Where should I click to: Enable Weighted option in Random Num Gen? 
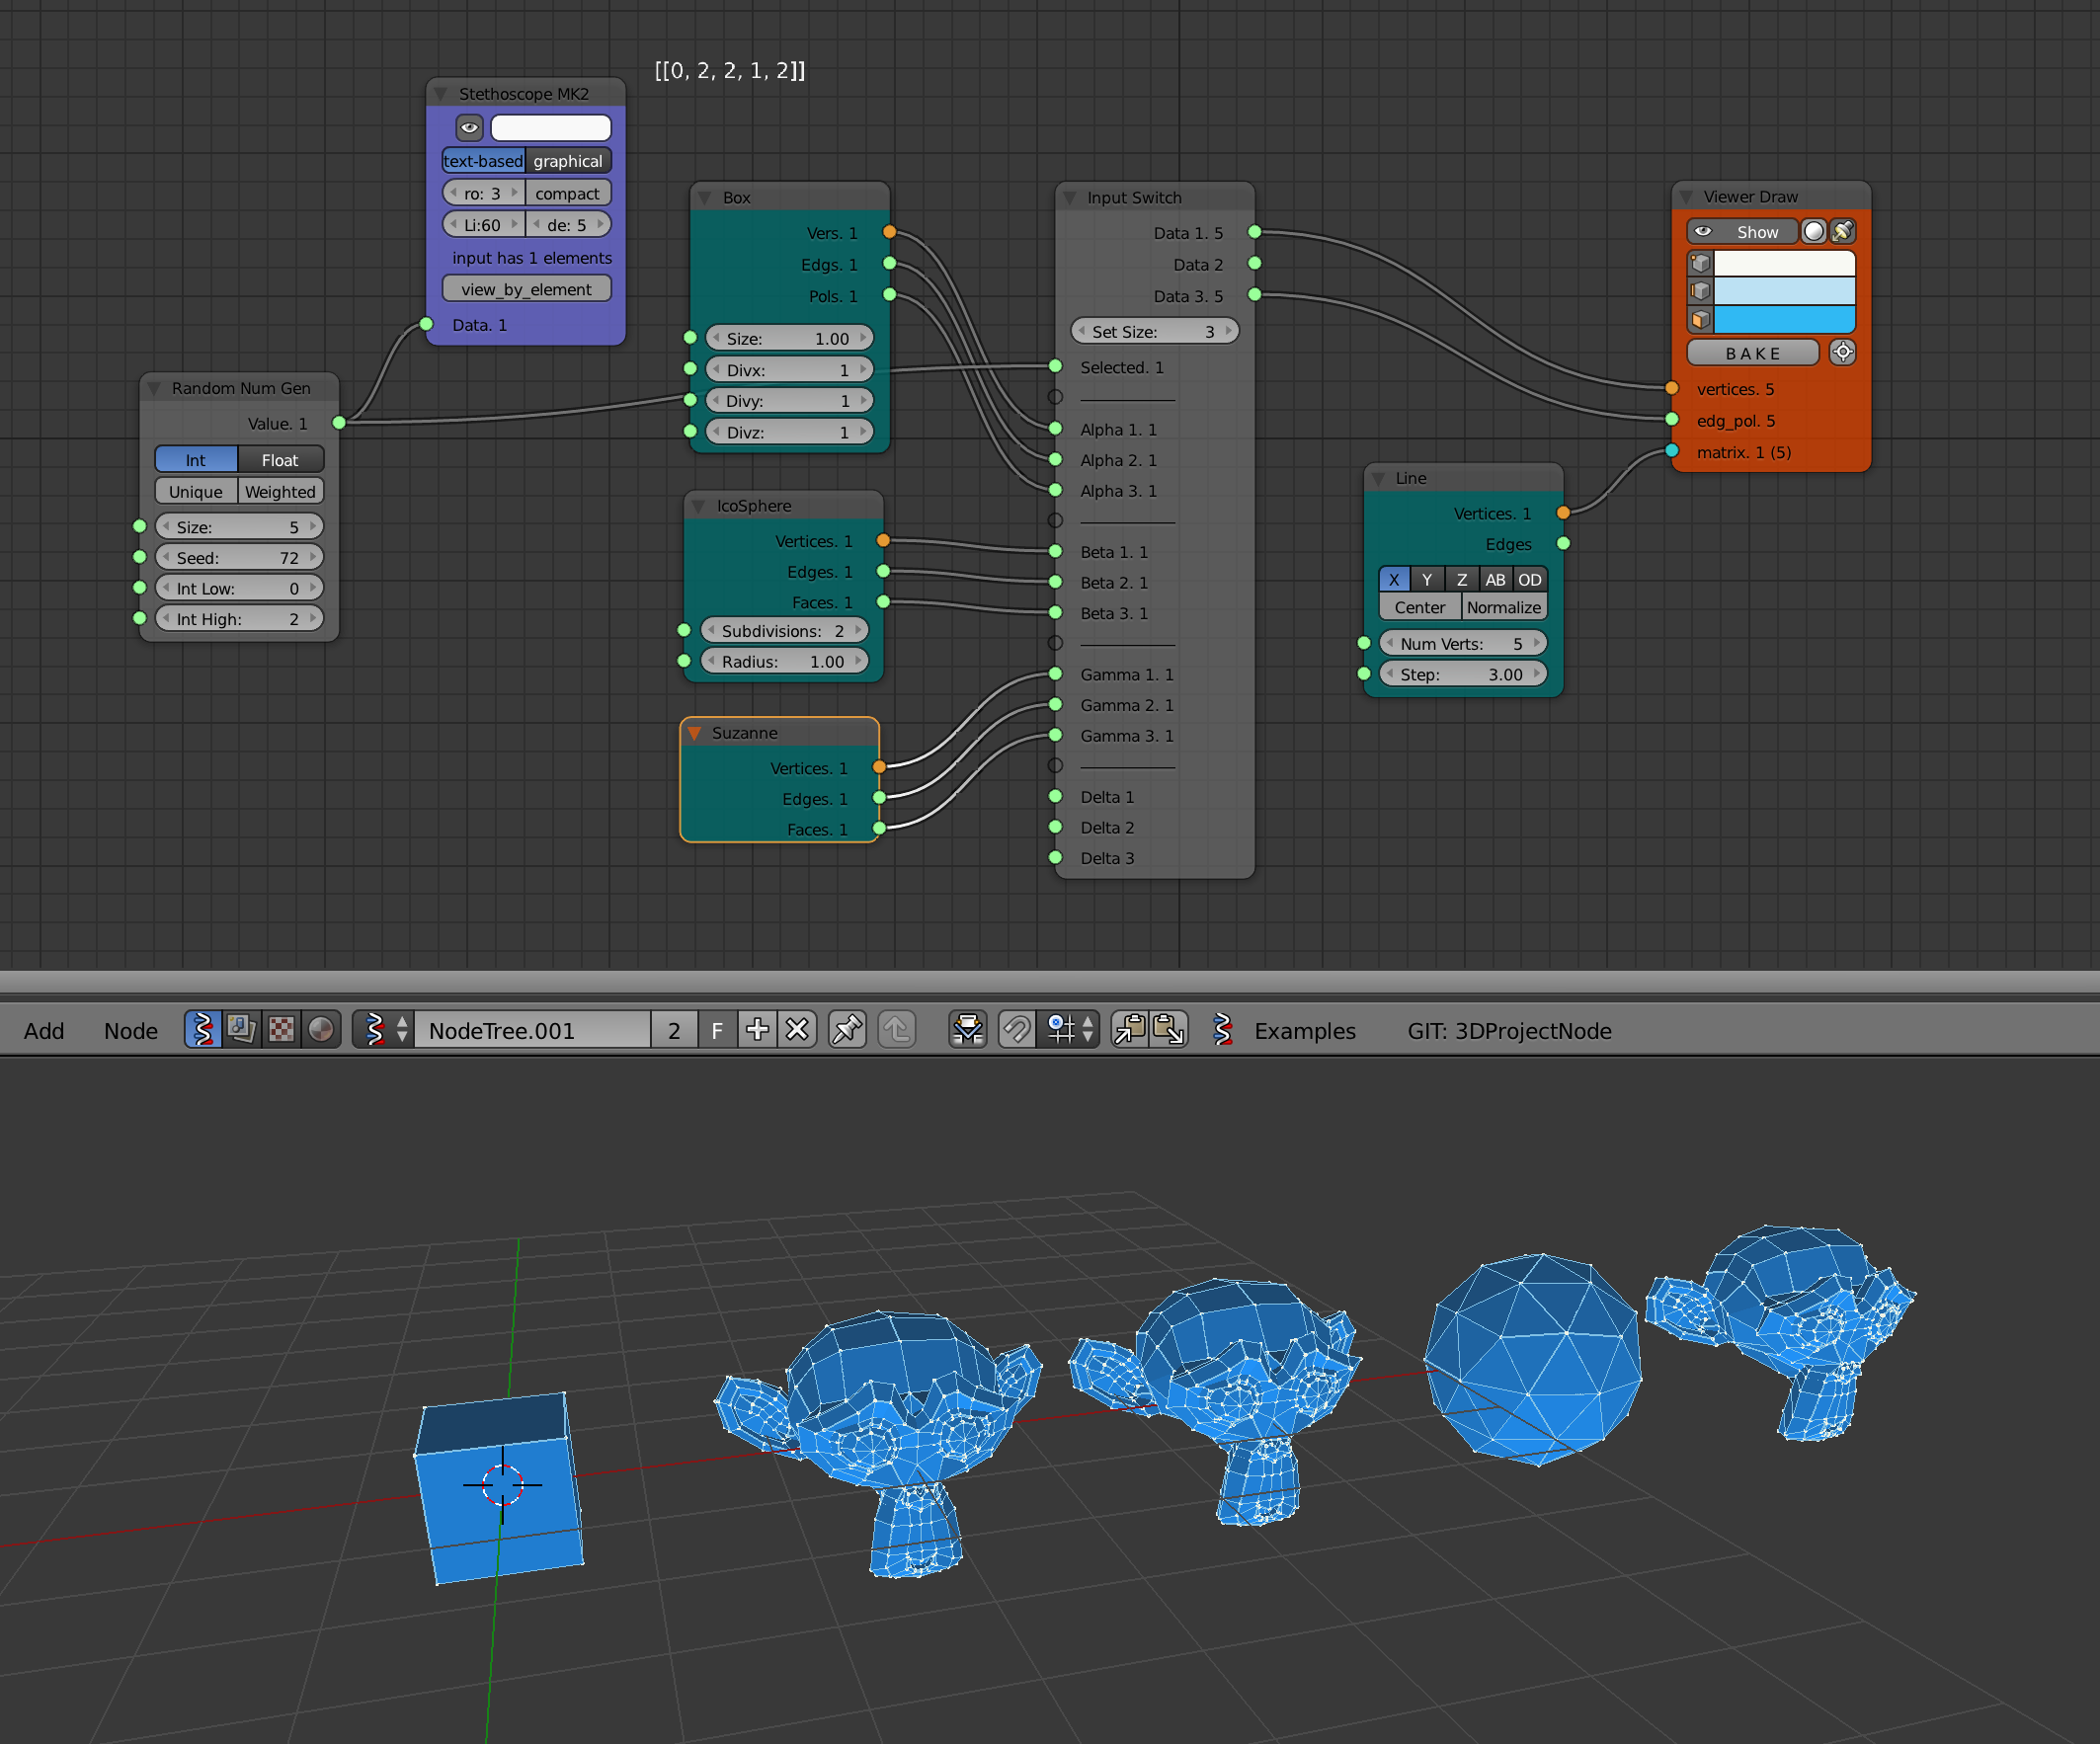tap(280, 492)
